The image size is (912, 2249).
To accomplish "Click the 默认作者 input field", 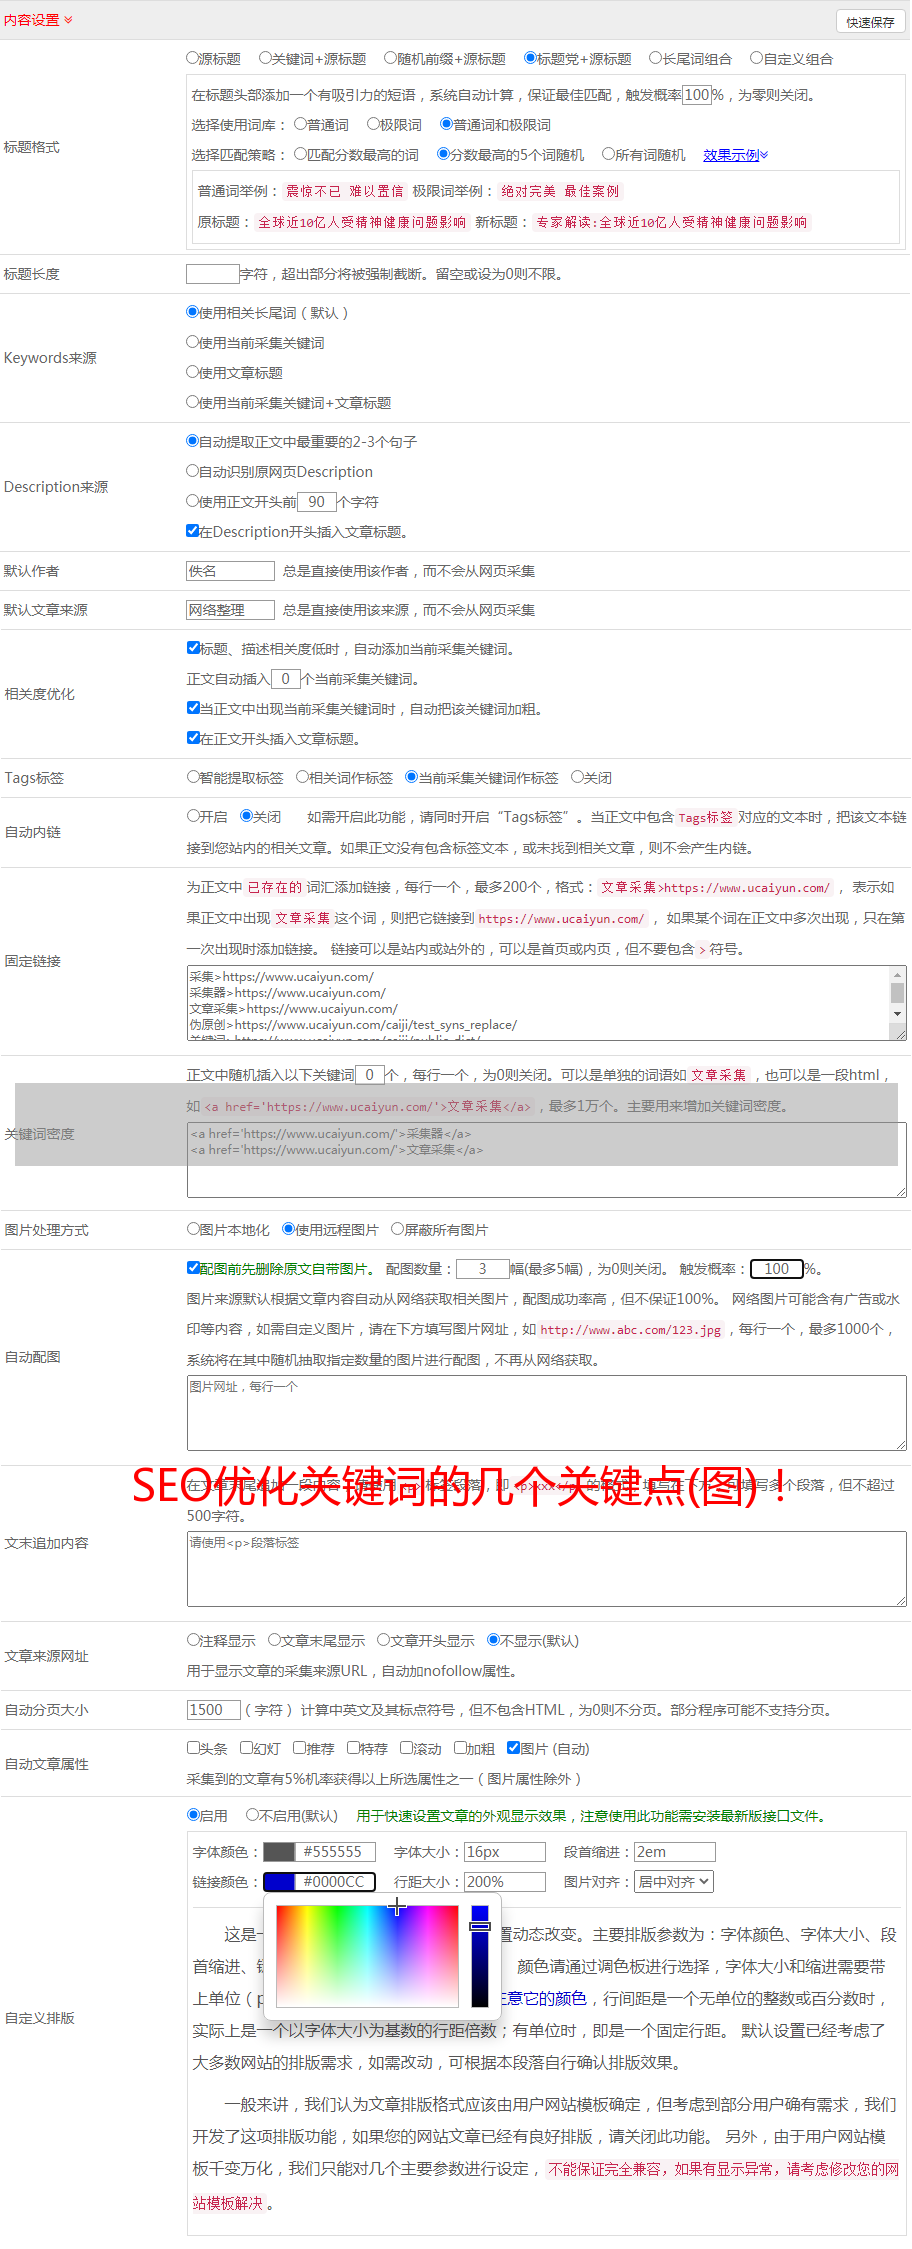I will pyautogui.click(x=230, y=571).
